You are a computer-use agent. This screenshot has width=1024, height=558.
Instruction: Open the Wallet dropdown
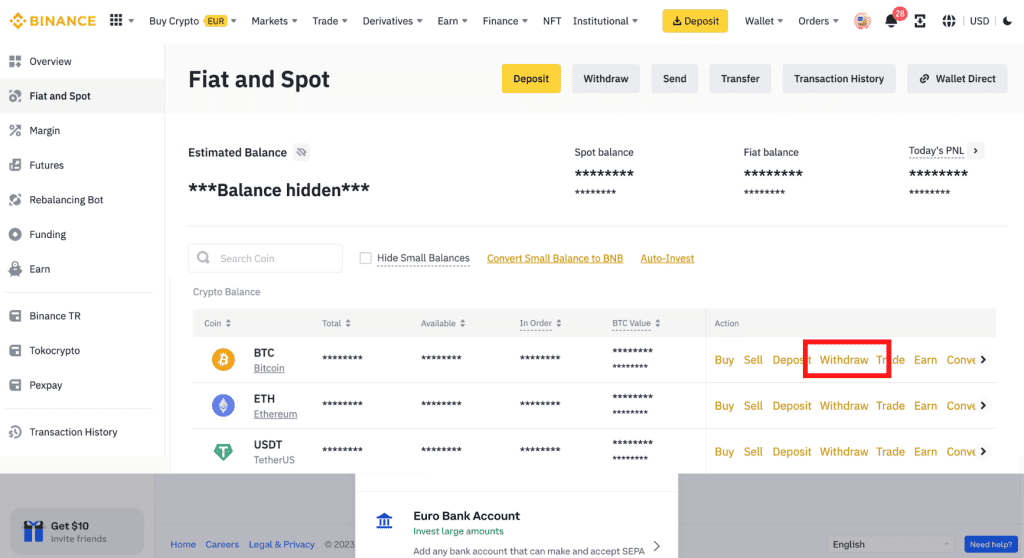click(763, 21)
